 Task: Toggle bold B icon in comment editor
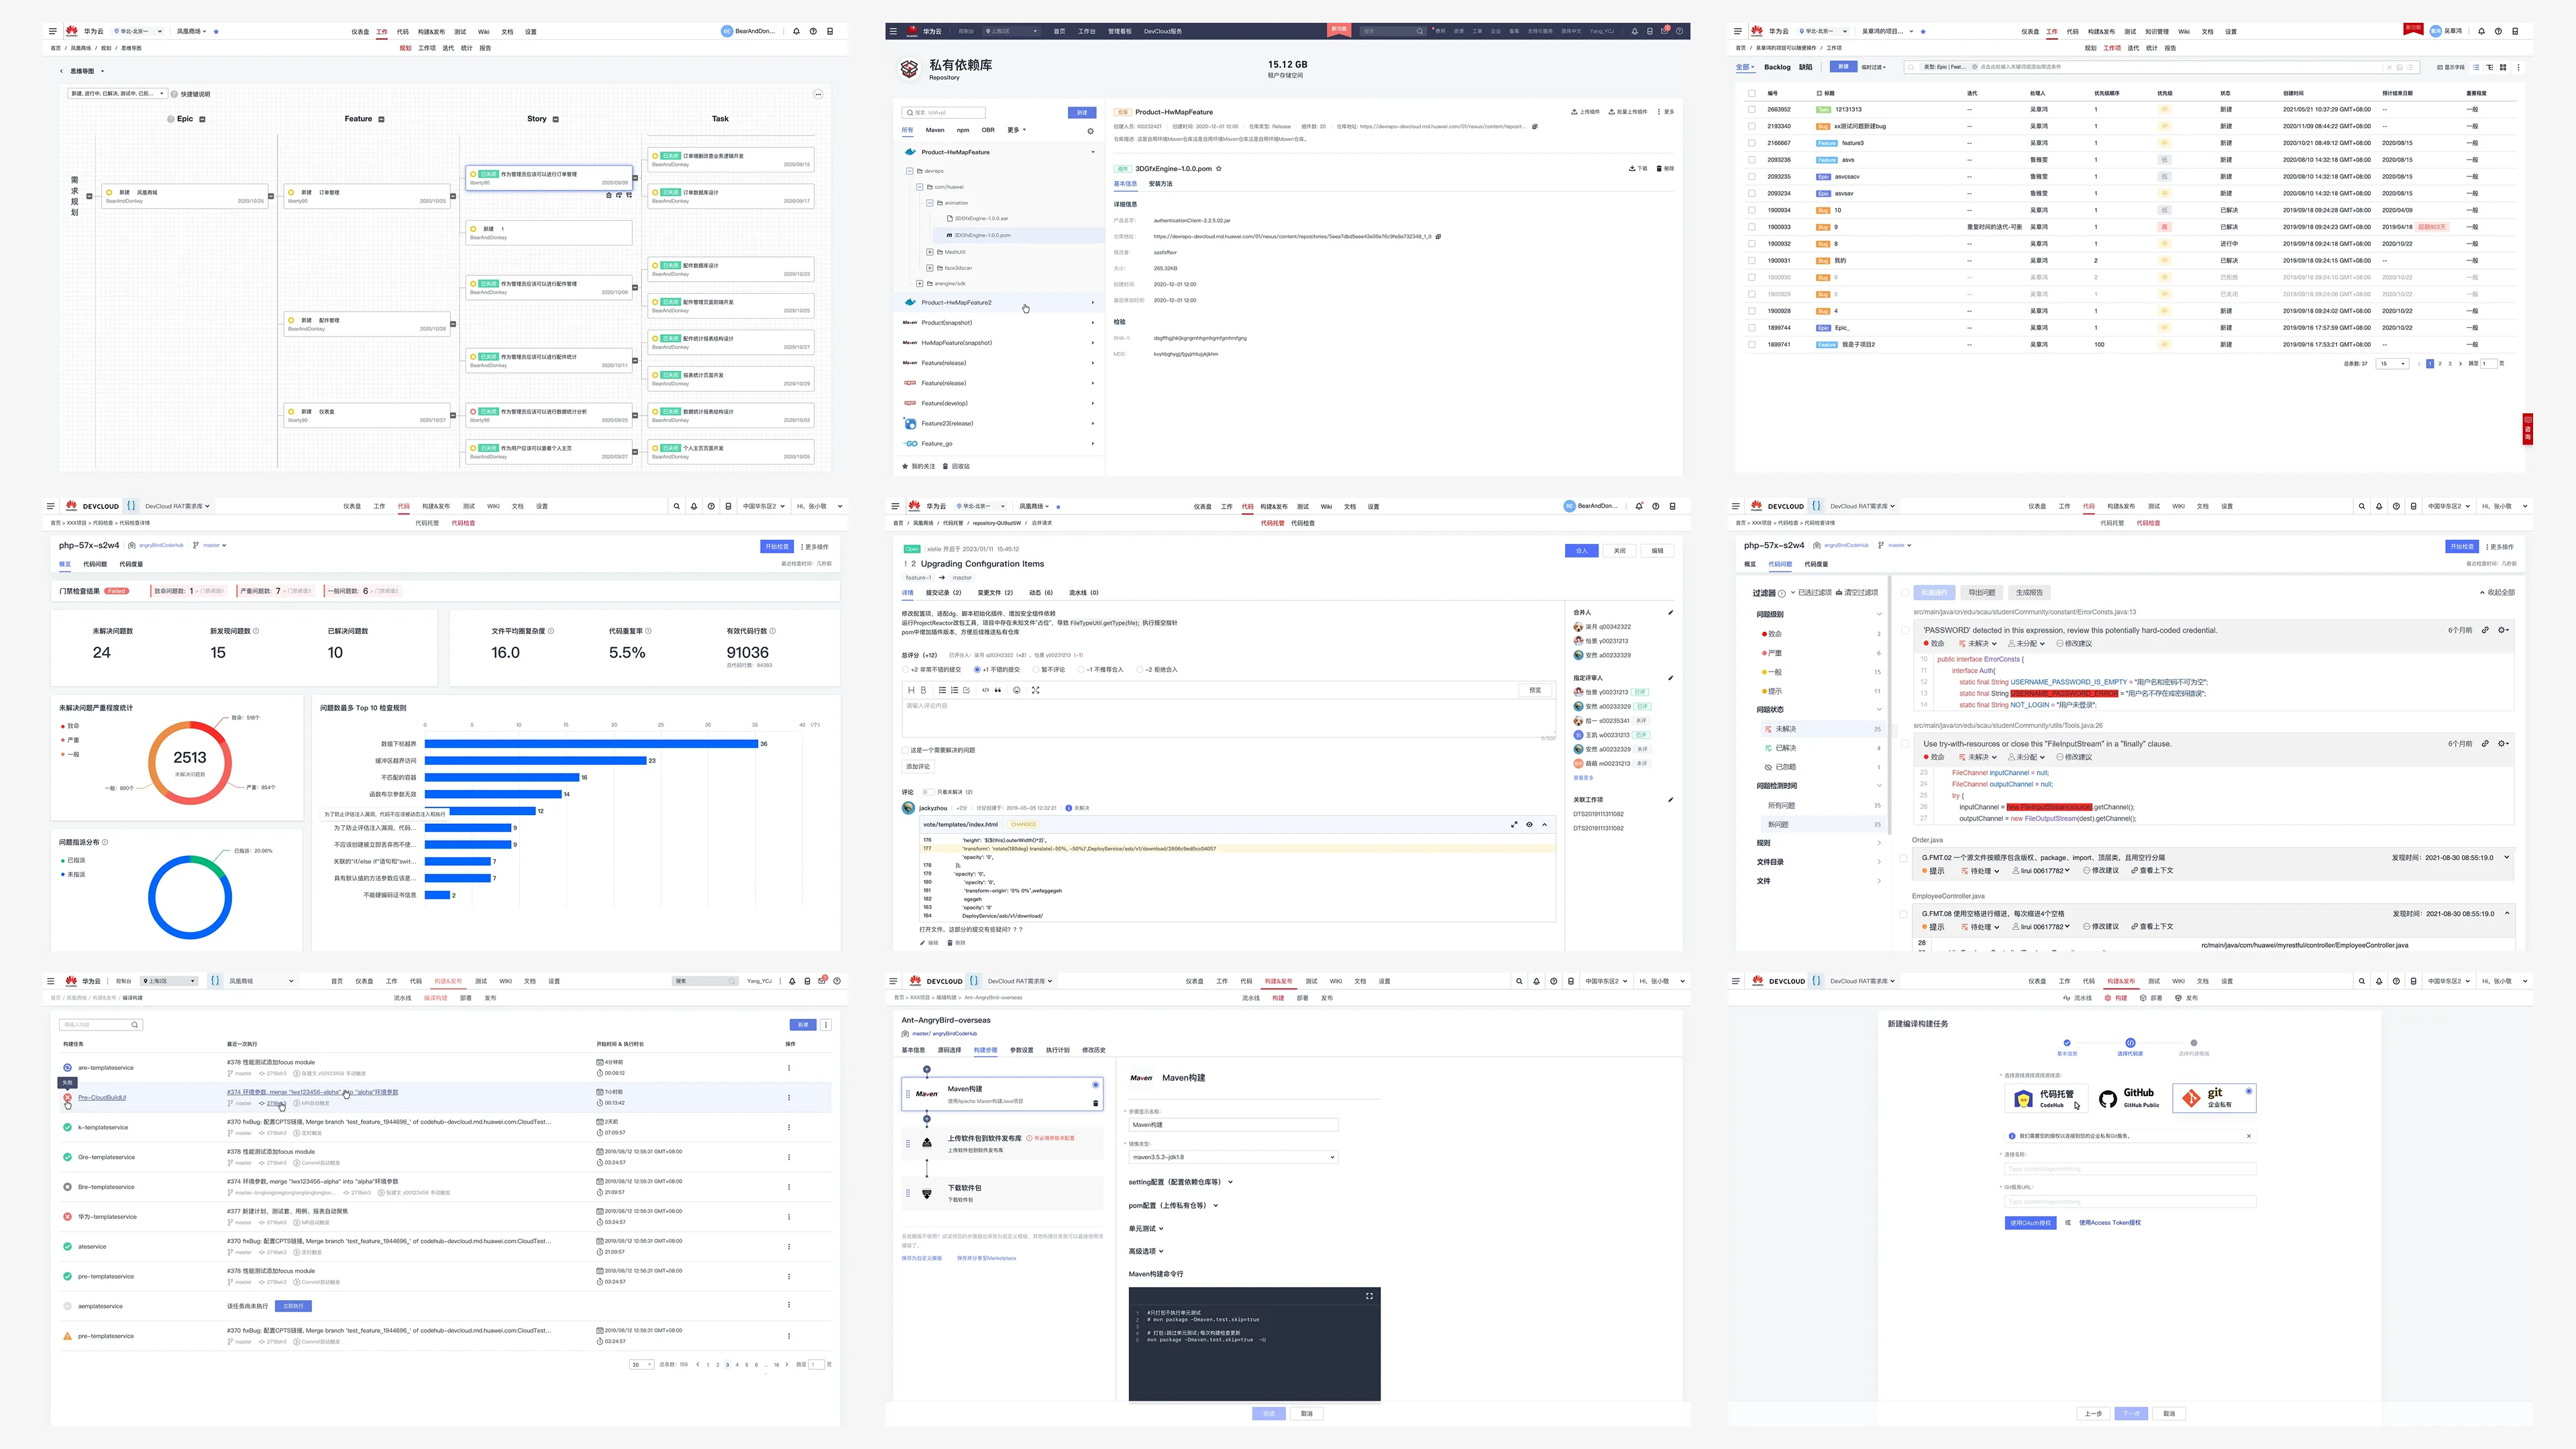coord(923,690)
